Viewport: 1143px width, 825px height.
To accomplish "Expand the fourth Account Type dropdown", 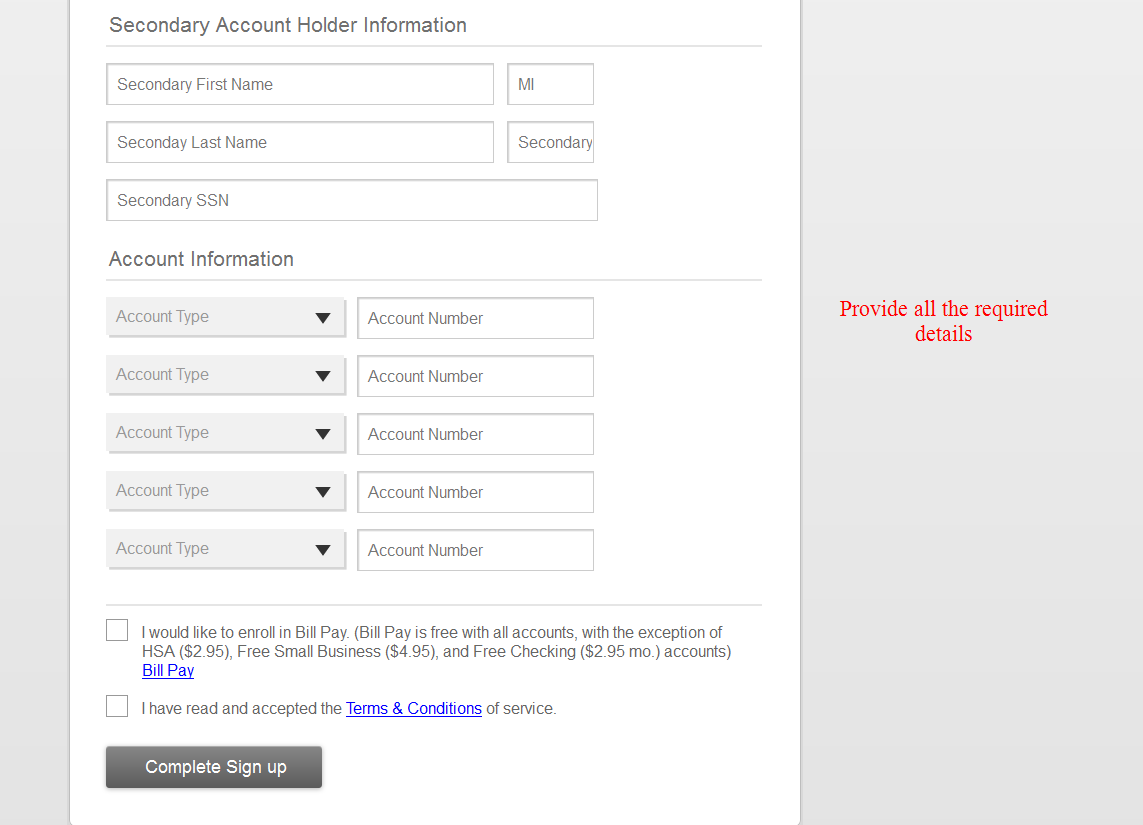I will pos(225,491).
